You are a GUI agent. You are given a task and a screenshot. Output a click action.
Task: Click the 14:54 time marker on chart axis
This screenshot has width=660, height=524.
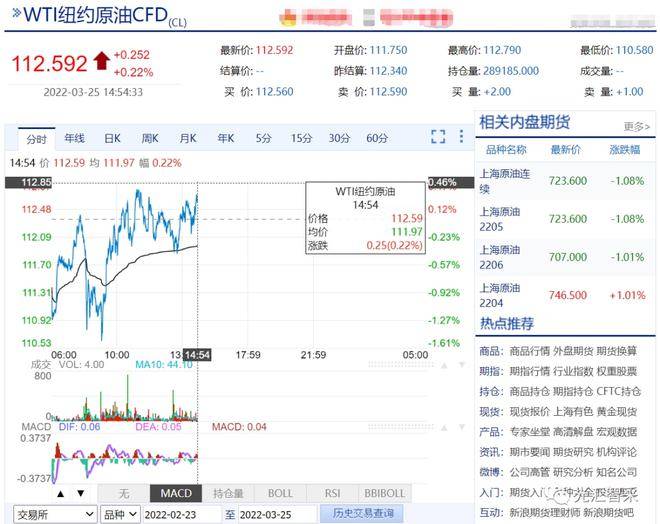coord(197,355)
